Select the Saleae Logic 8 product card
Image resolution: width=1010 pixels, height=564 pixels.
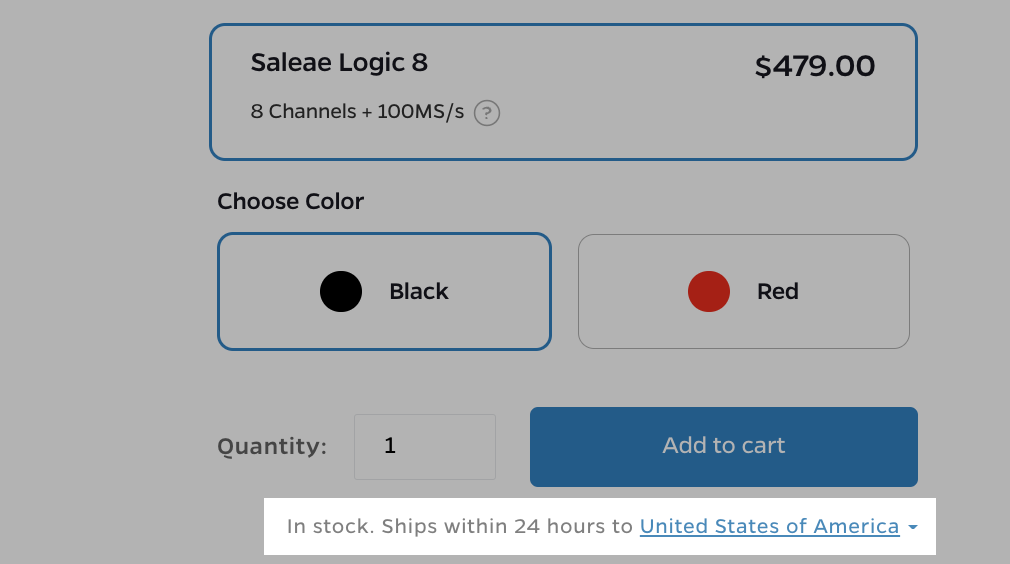(563, 92)
